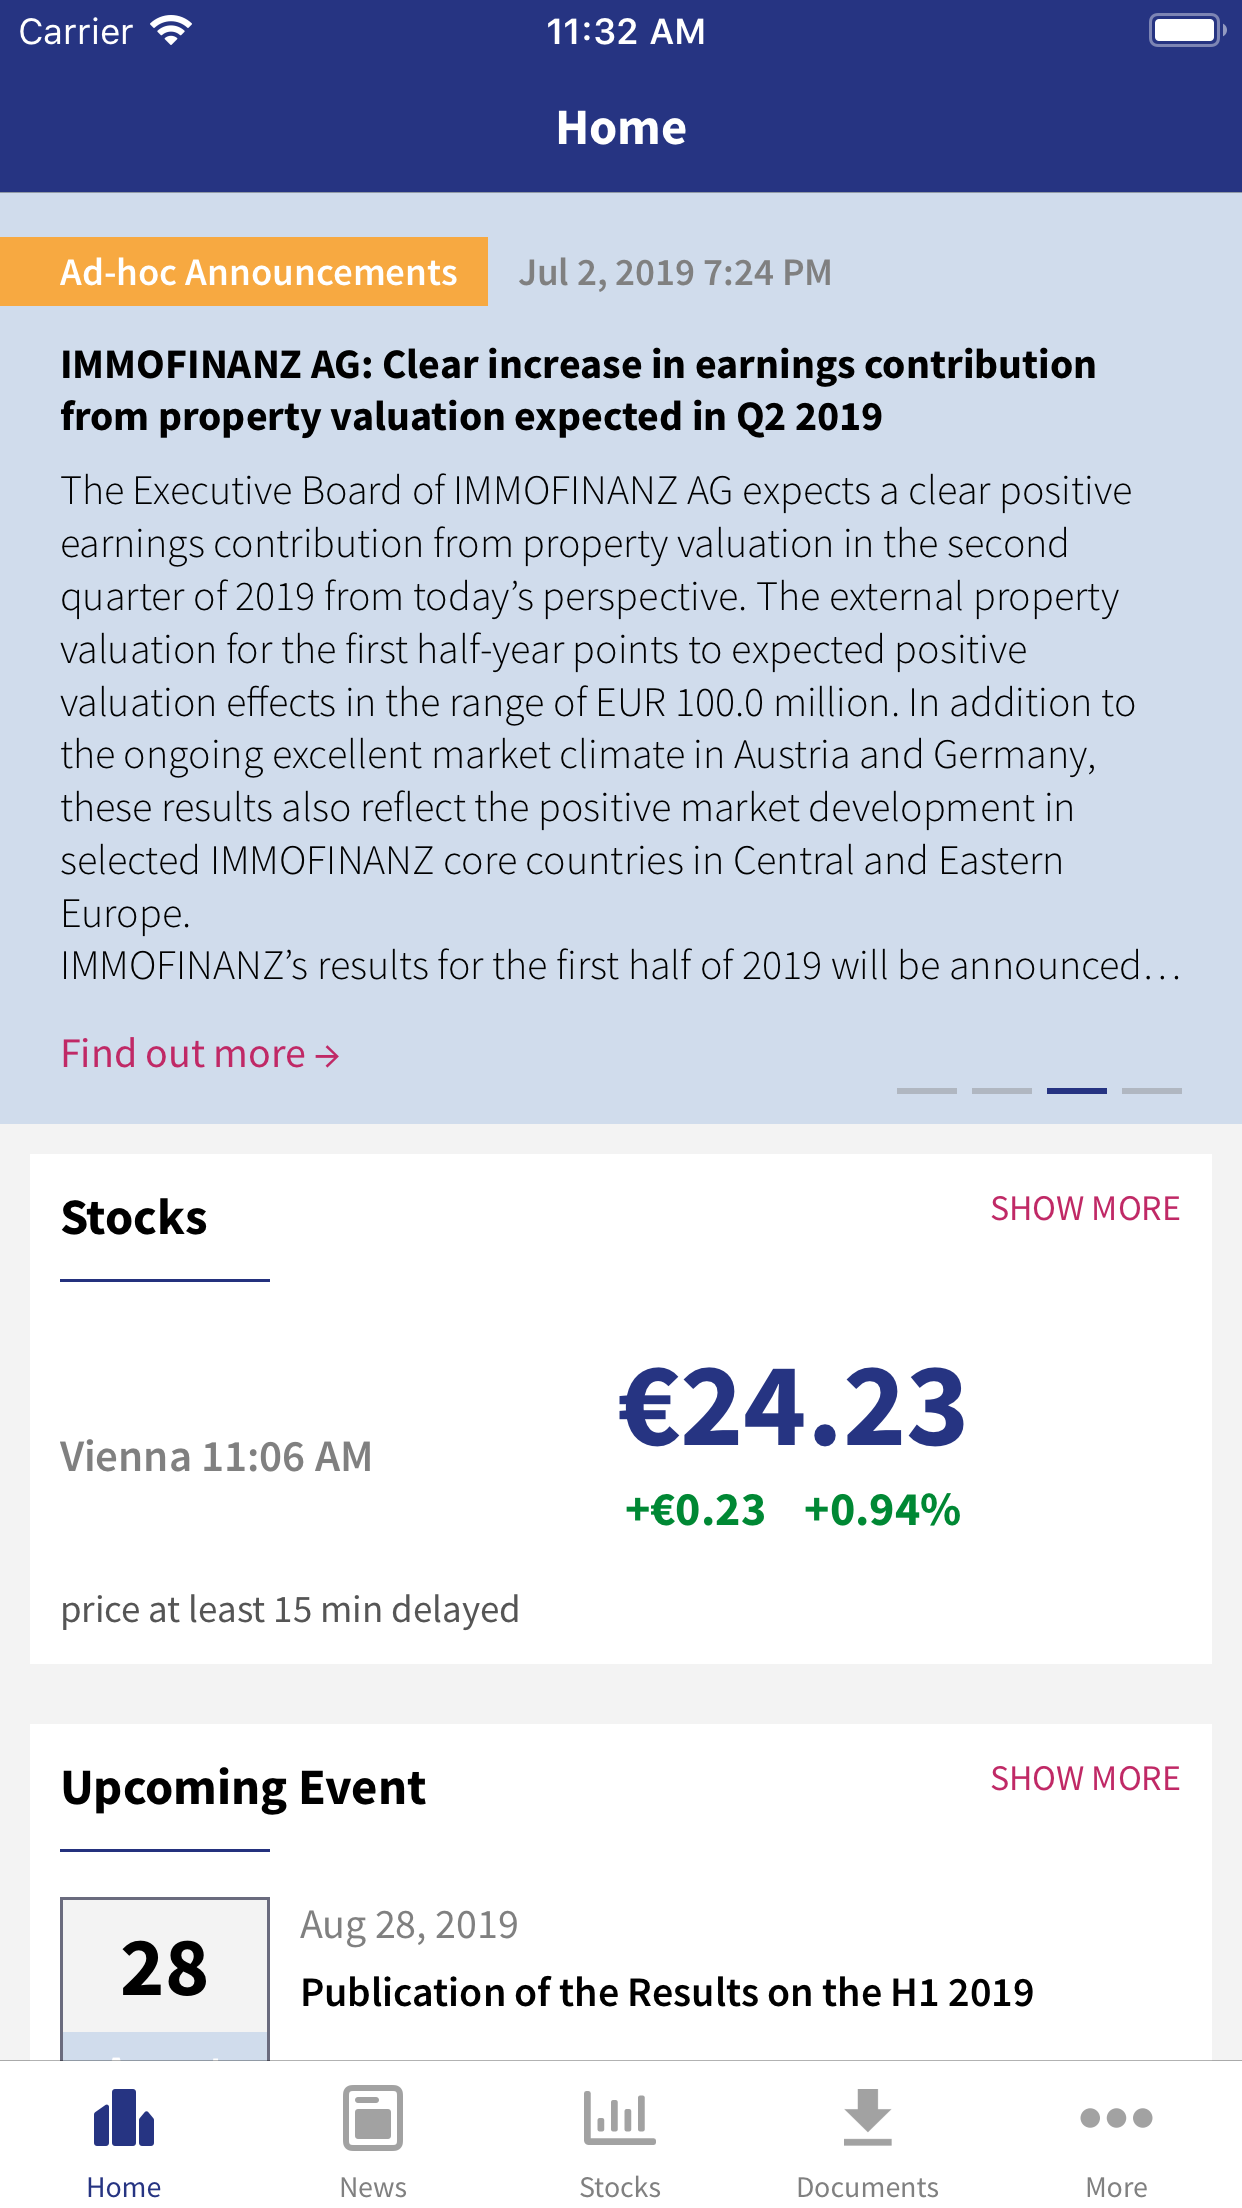
Task: Select the second carousel page indicator
Action: click(x=1001, y=1091)
